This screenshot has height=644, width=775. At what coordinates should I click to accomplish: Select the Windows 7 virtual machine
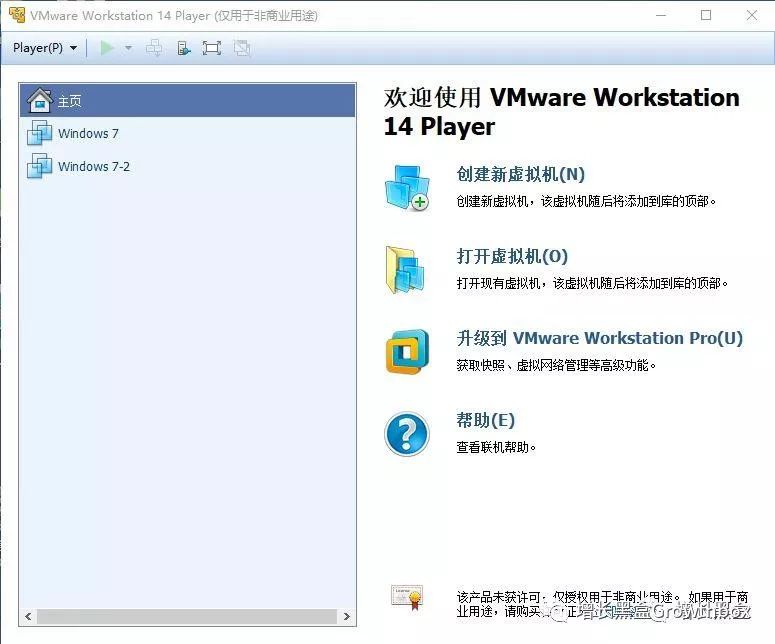188,133
